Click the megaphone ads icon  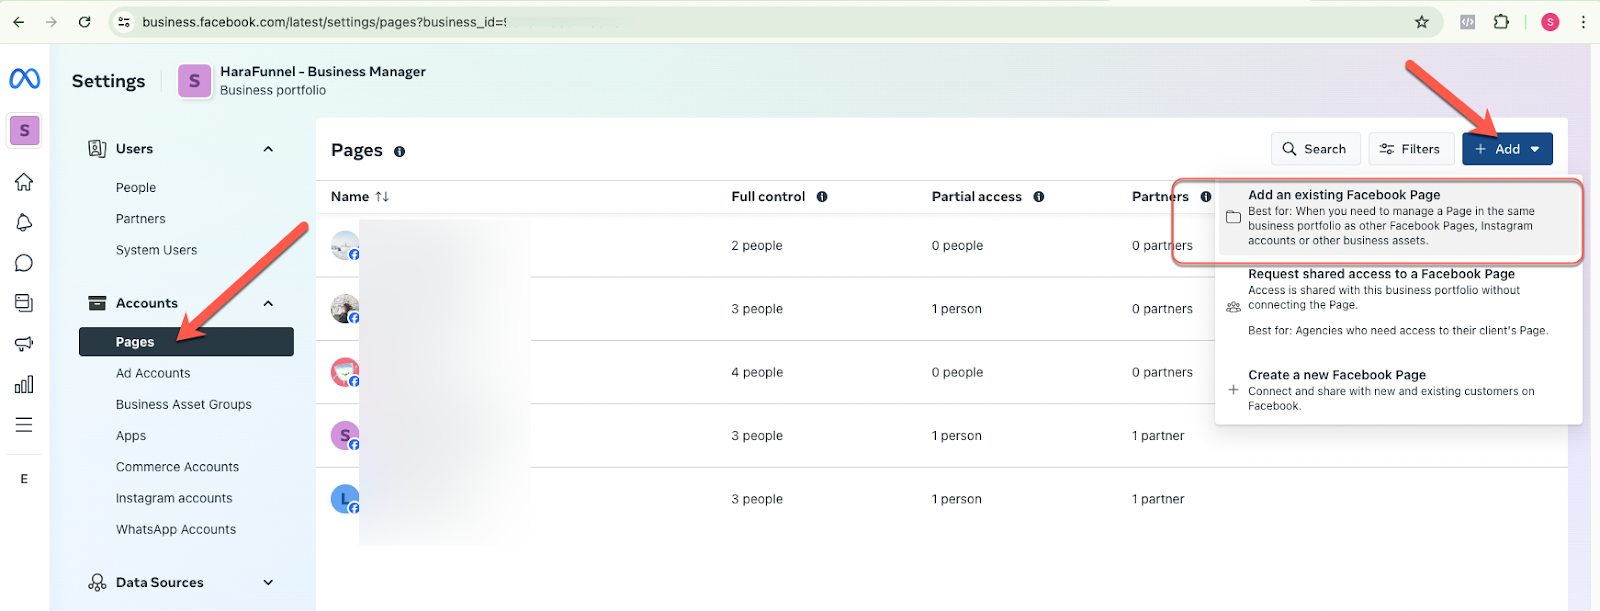tap(24, 344)
